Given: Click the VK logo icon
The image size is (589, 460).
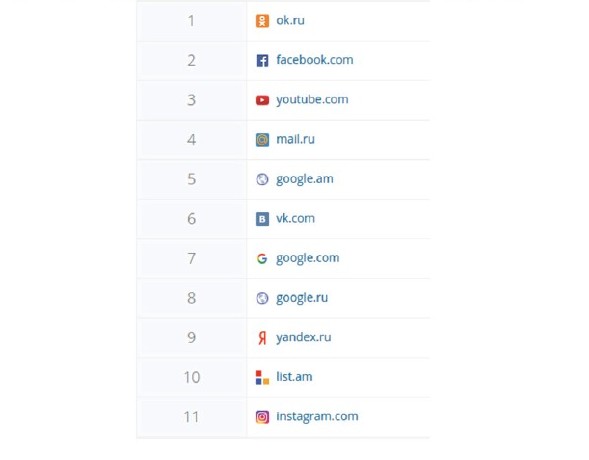Looking at the screenshot, I should 262,219.
